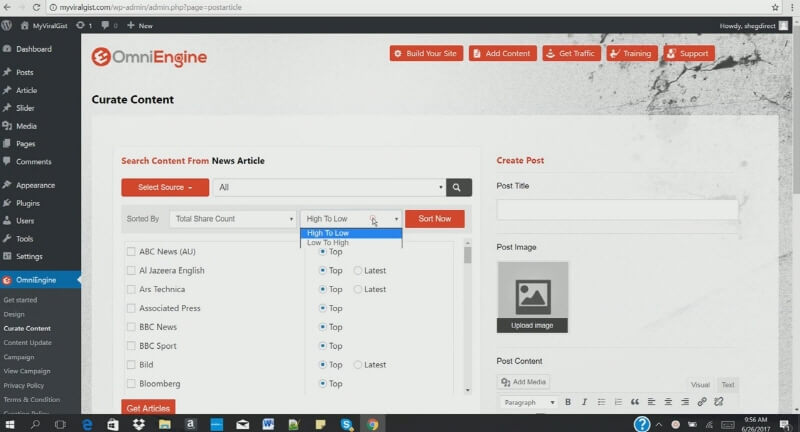Click into the Post Title field
Screen dimensions: 800x432
tap(617, 209)
